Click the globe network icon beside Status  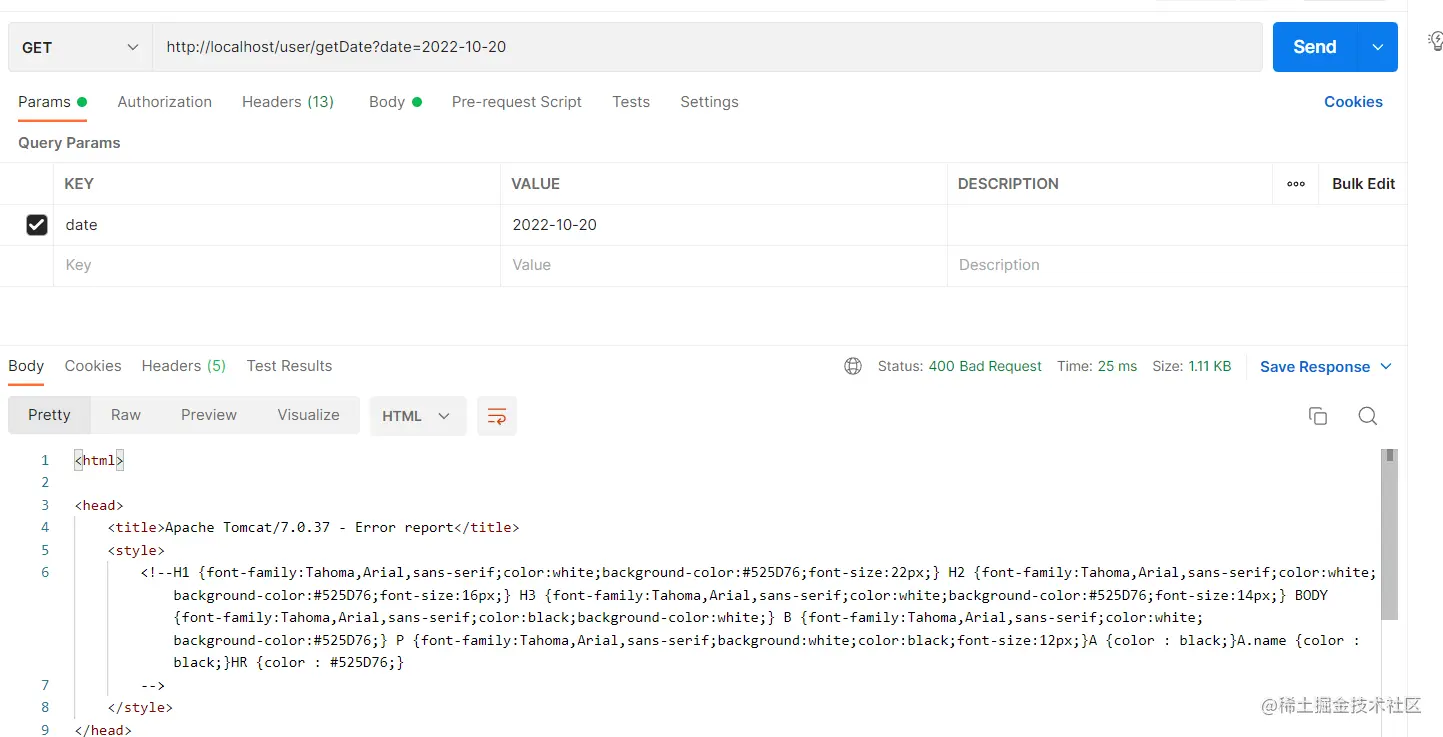coord(853,366)
